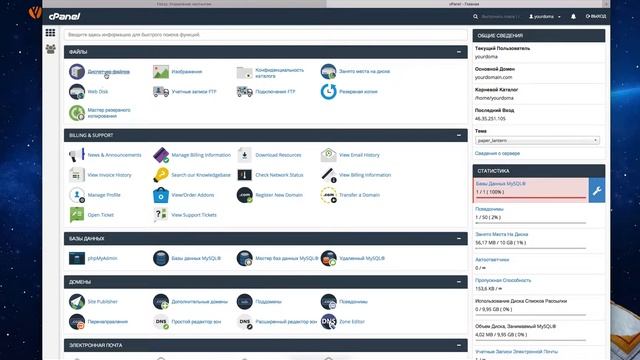Screen dimensions: 640x360
Task: Open MySQL Databases statistics link
Action: (x=500, y=184)
